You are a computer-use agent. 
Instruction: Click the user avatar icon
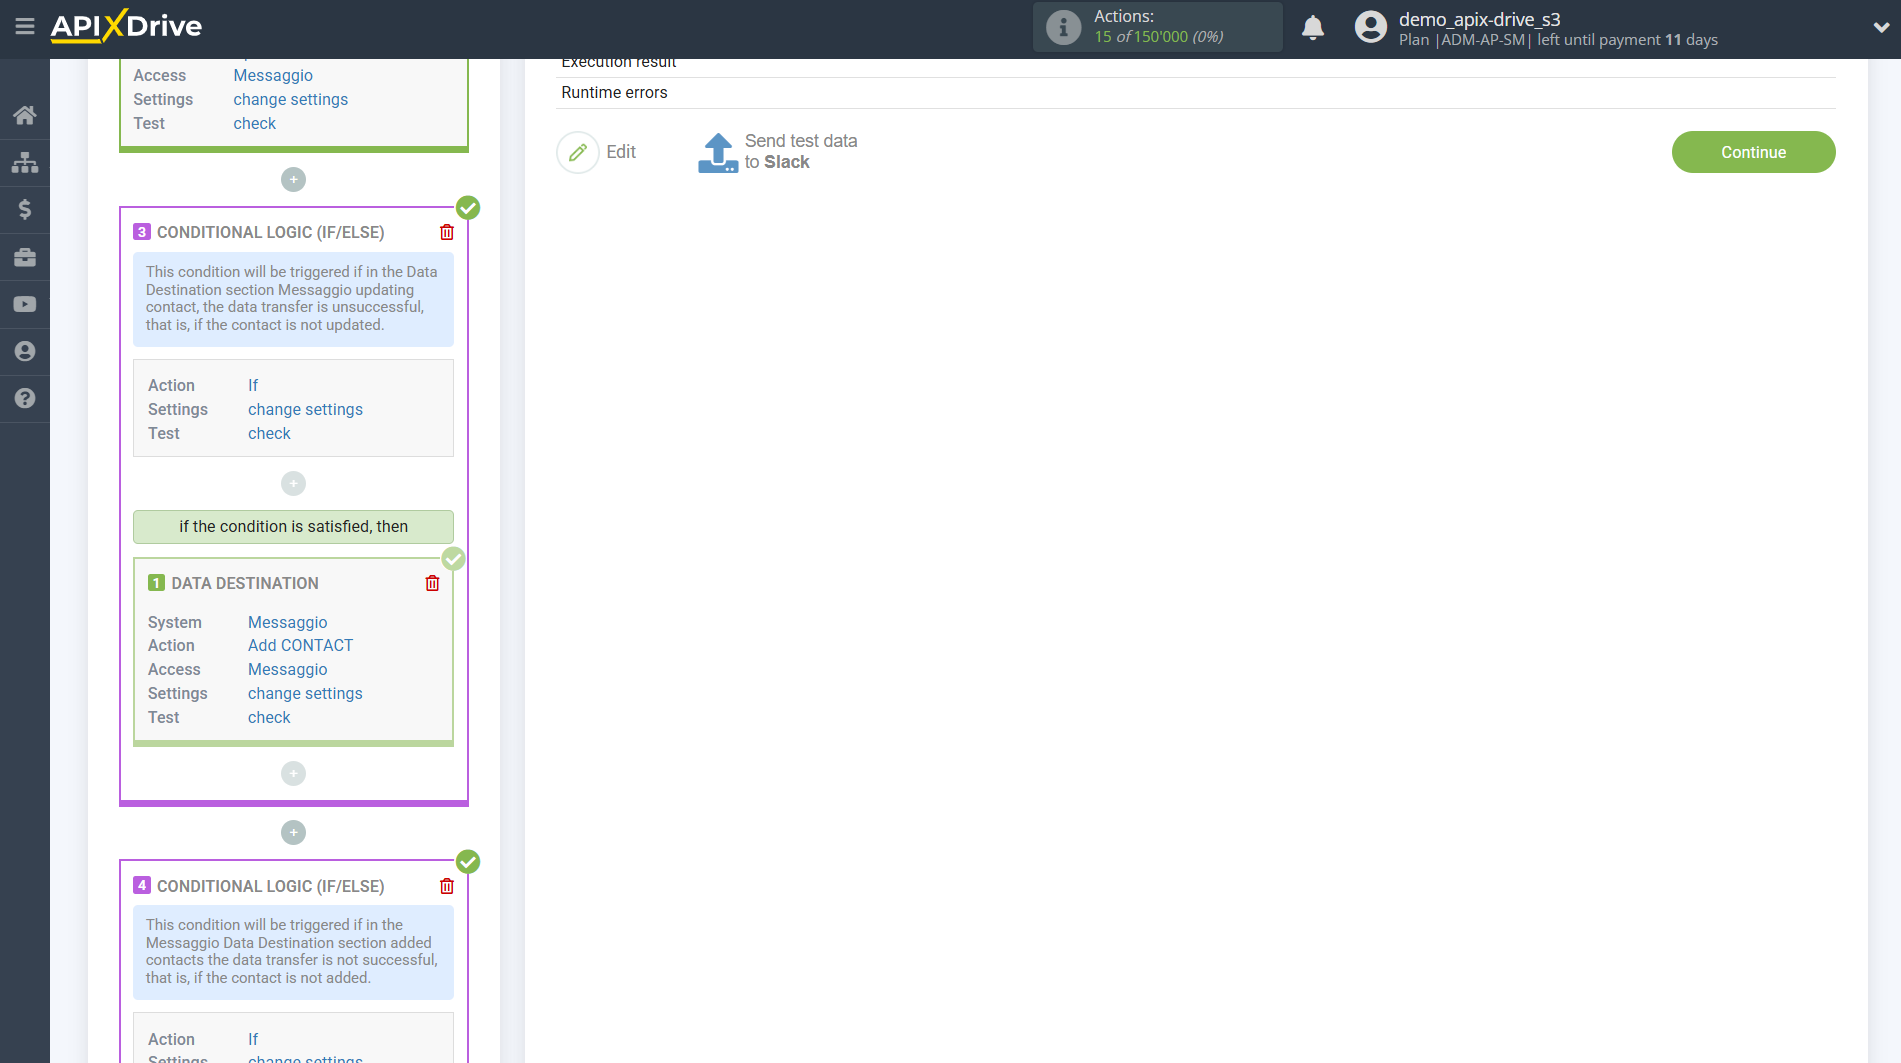click(x=1370, y=27)
